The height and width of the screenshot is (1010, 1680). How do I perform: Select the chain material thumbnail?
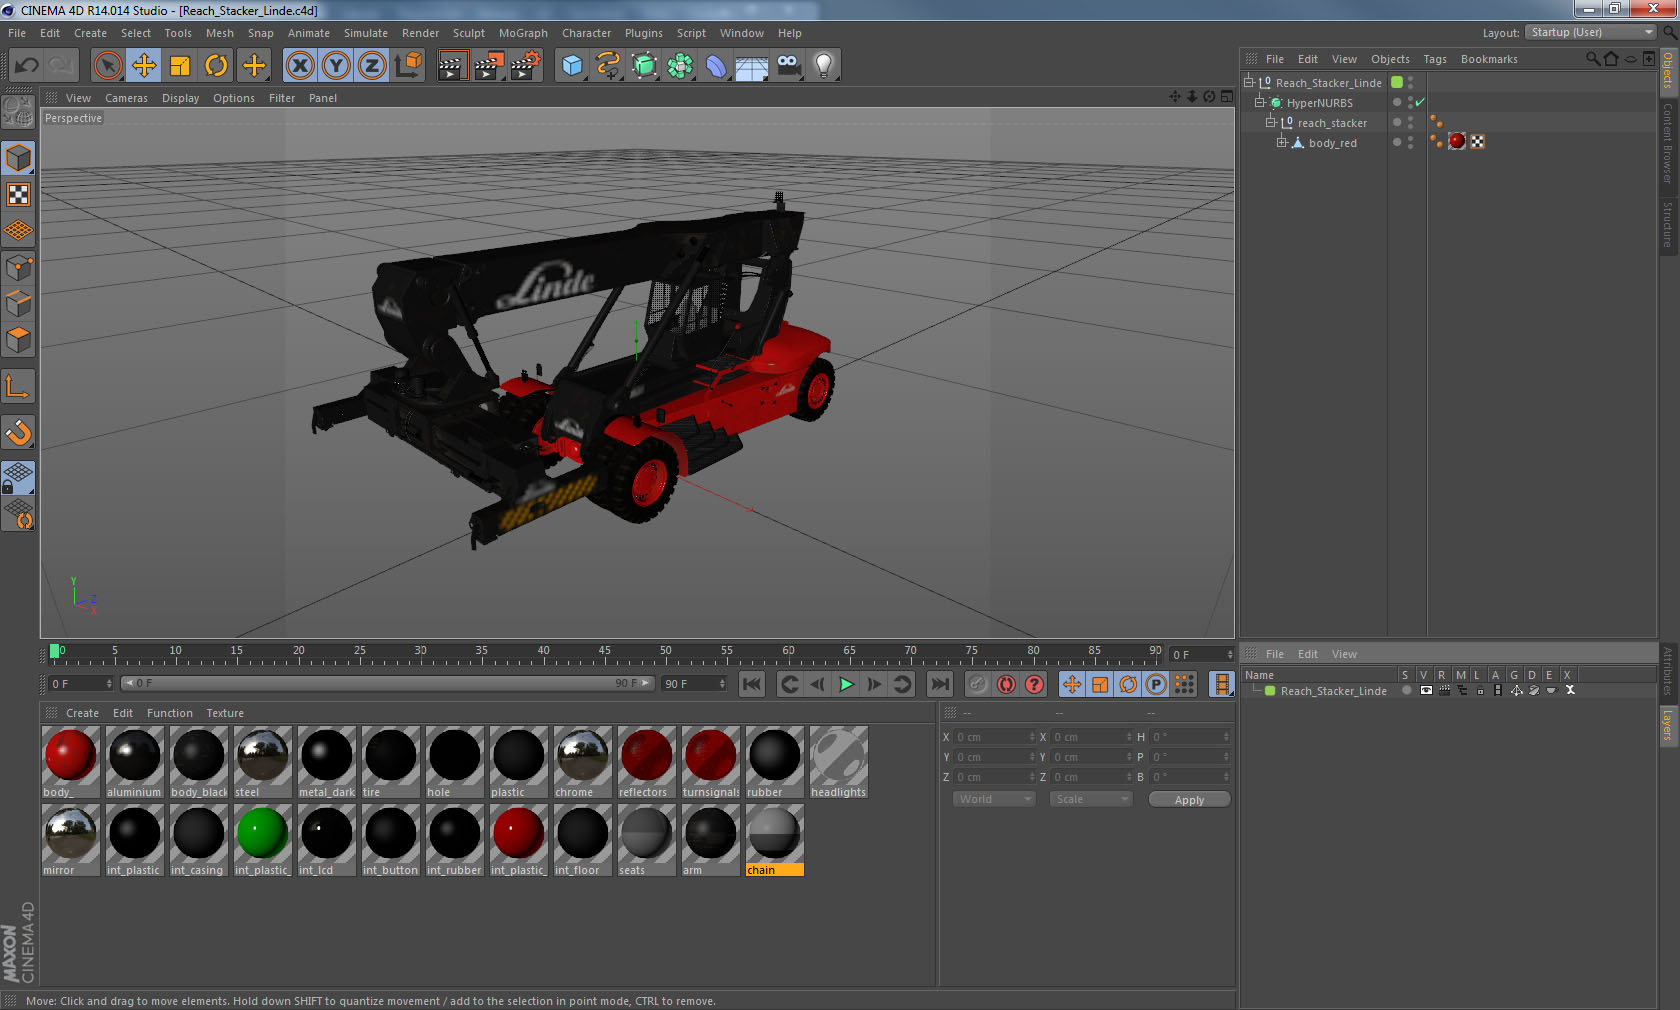pyautogui.click(x=774, y=840)
